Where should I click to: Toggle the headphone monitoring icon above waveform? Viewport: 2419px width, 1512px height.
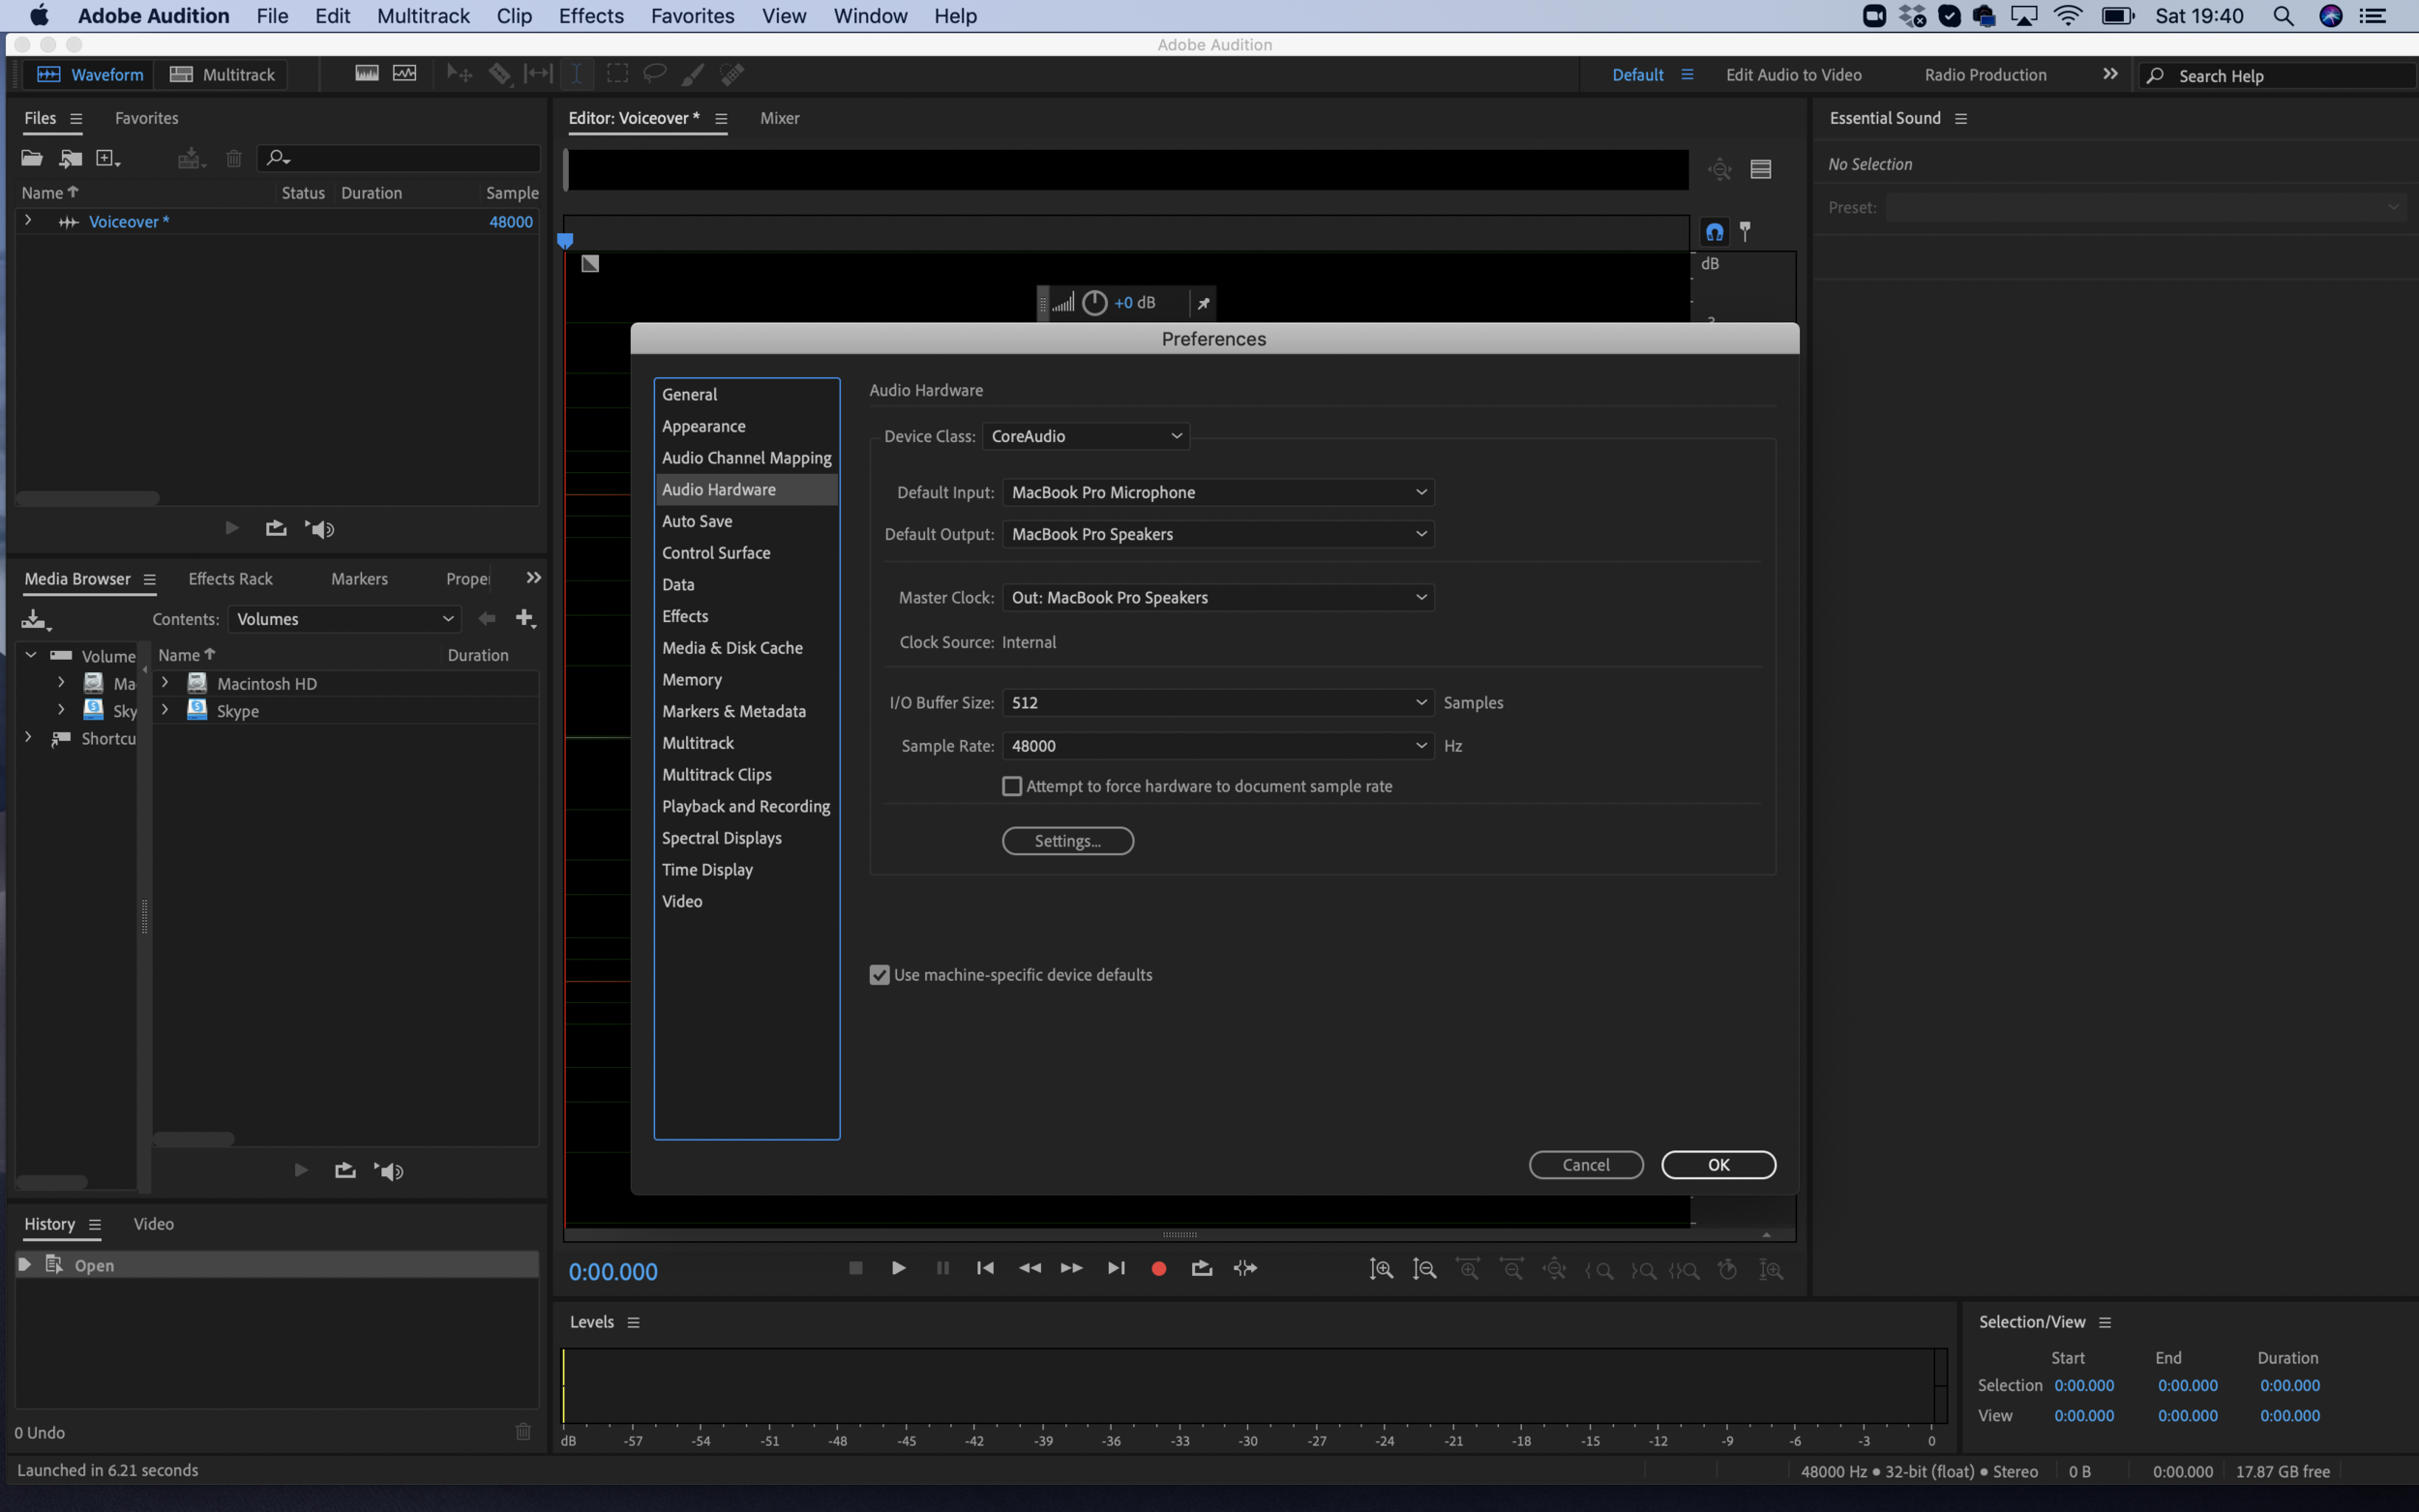[1714, 232]
